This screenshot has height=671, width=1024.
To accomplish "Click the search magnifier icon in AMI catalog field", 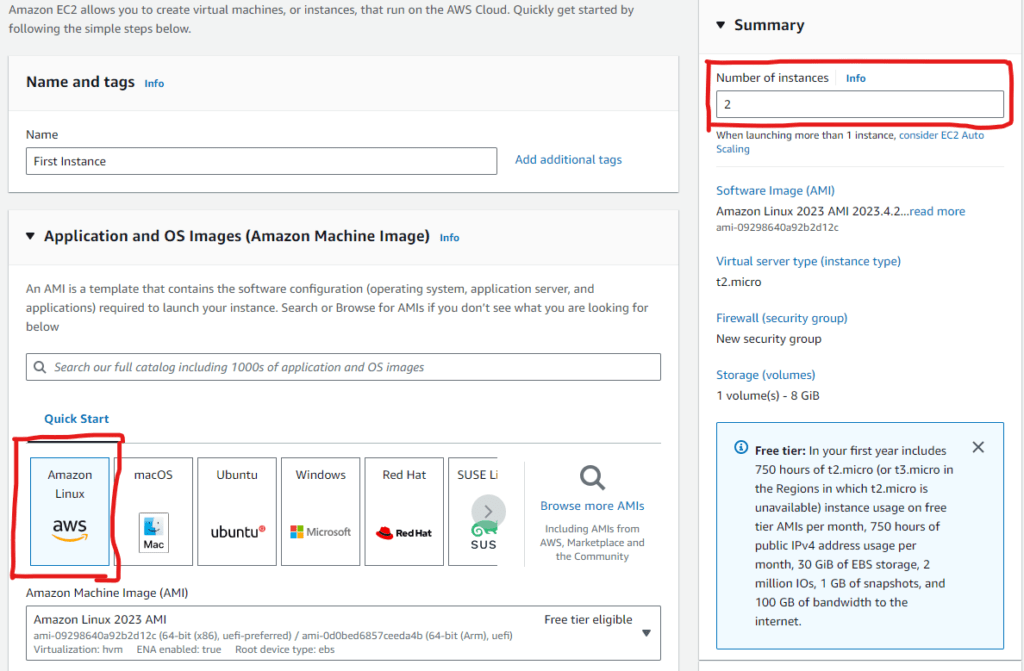I will (x=40, y=367).
